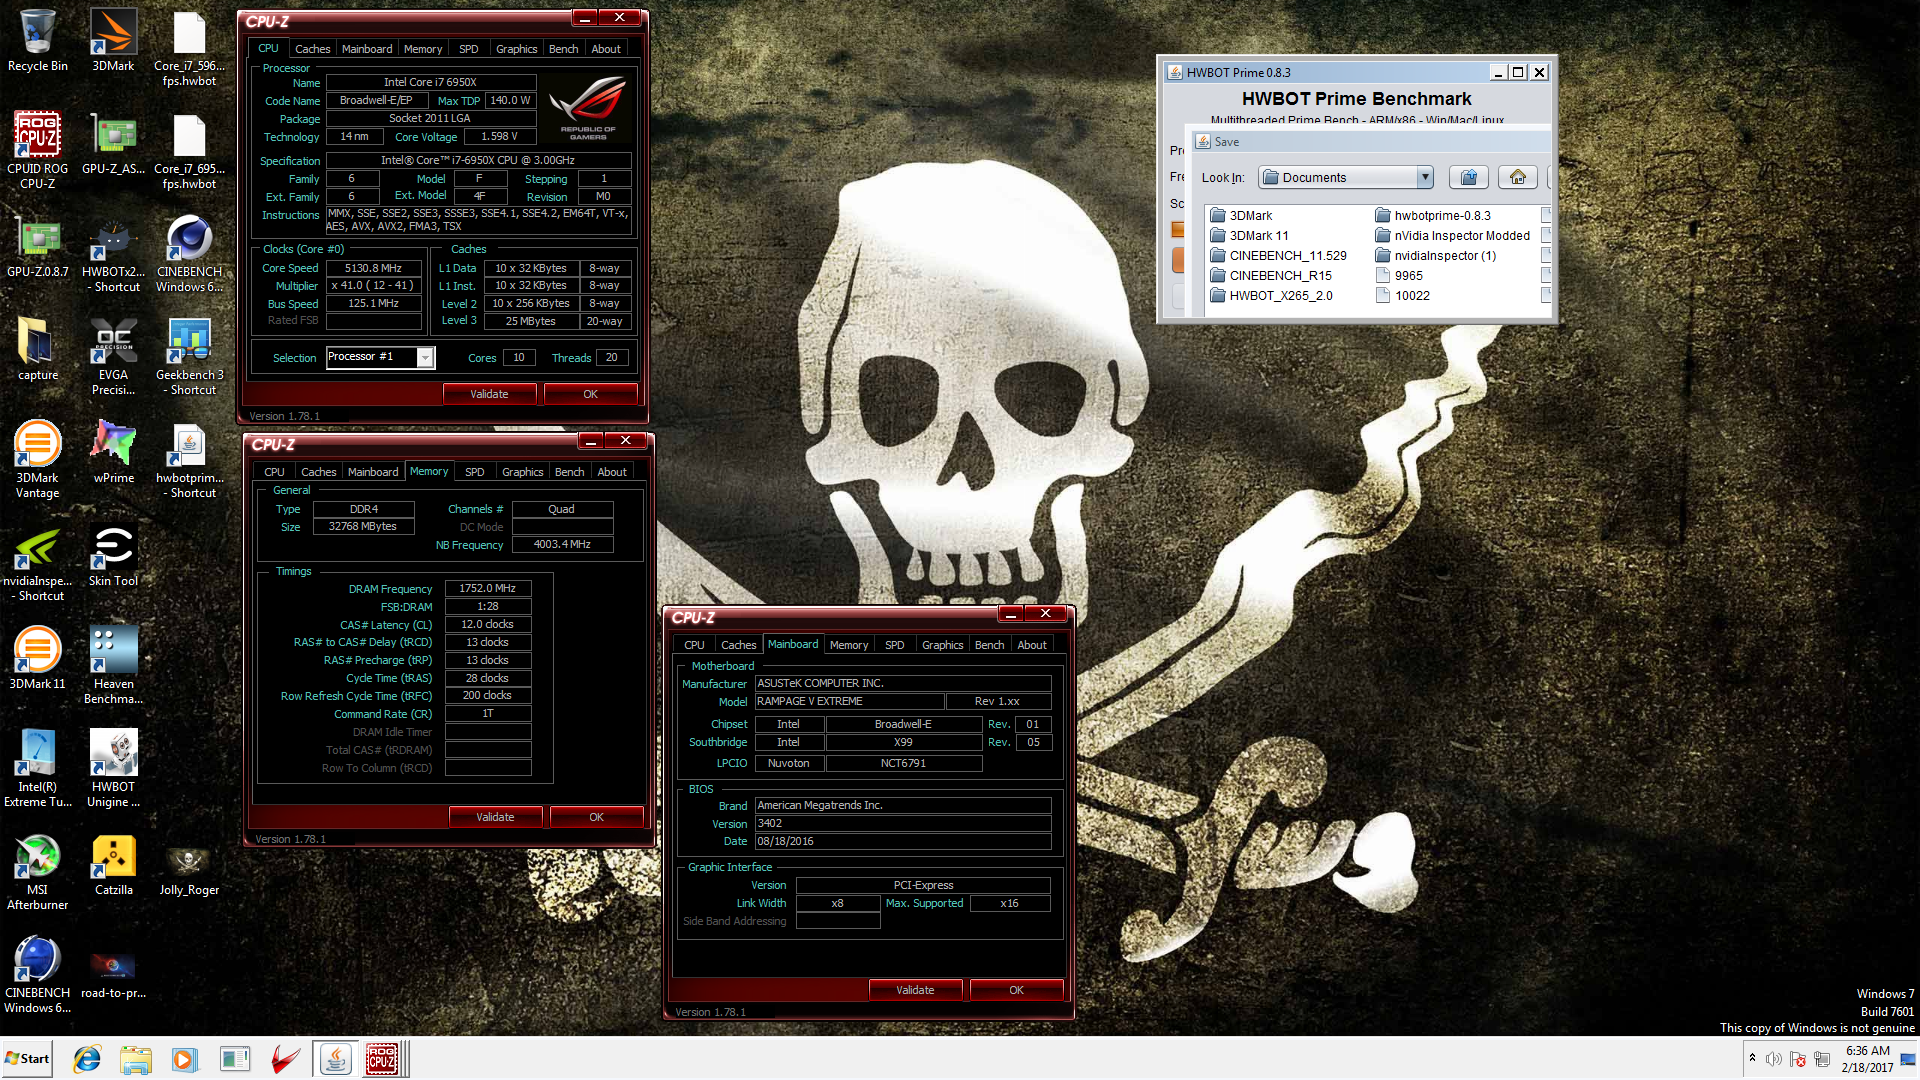Screen dimensions: 1920x1080
Task: Select CINEBENCH_R15 folder in Save dialog
Action: [x=1271, y=276]
